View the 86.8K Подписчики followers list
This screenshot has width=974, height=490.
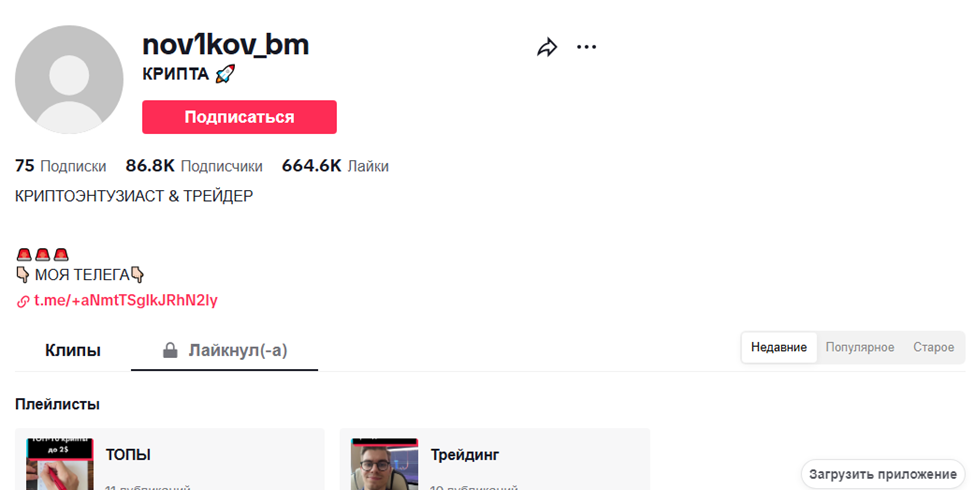point(194,166)
